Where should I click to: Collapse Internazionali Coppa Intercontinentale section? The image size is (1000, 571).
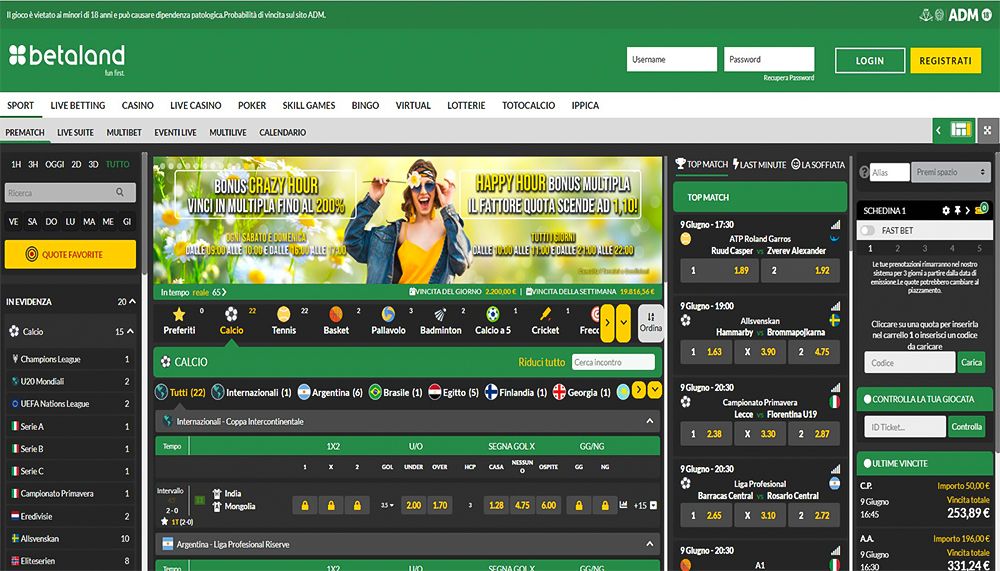(x=650, y=422)
